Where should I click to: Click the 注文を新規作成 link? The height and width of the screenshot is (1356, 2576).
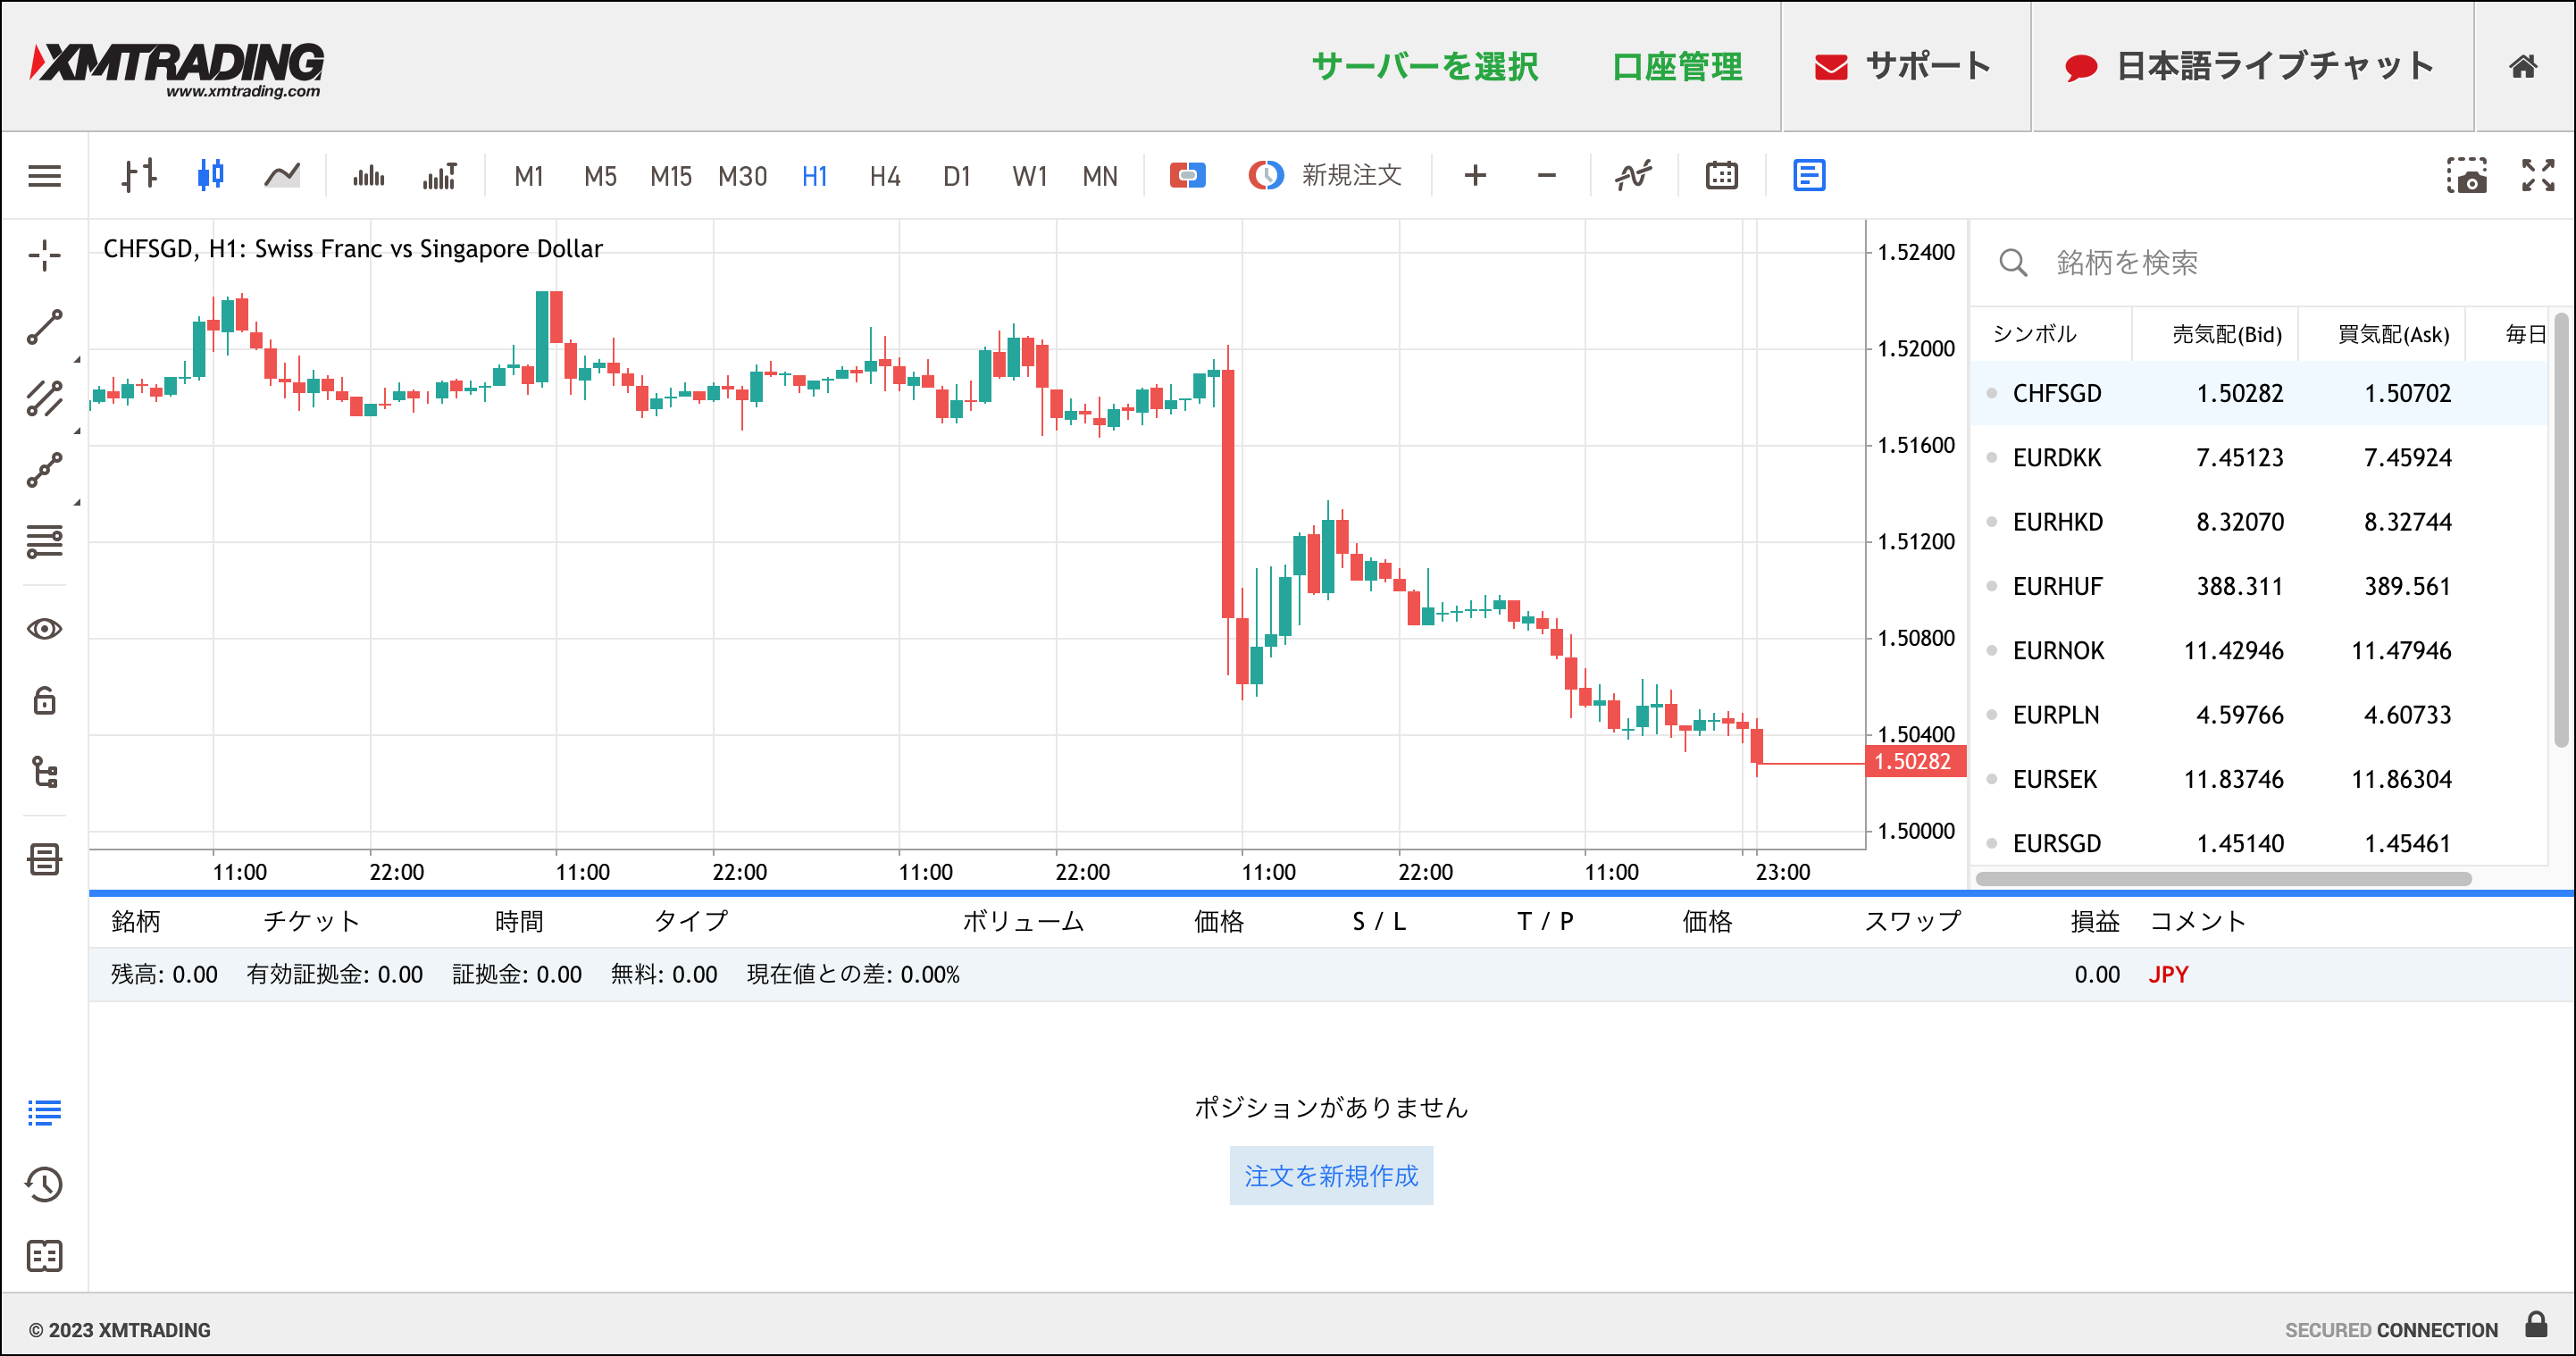pos(1331,1176)
